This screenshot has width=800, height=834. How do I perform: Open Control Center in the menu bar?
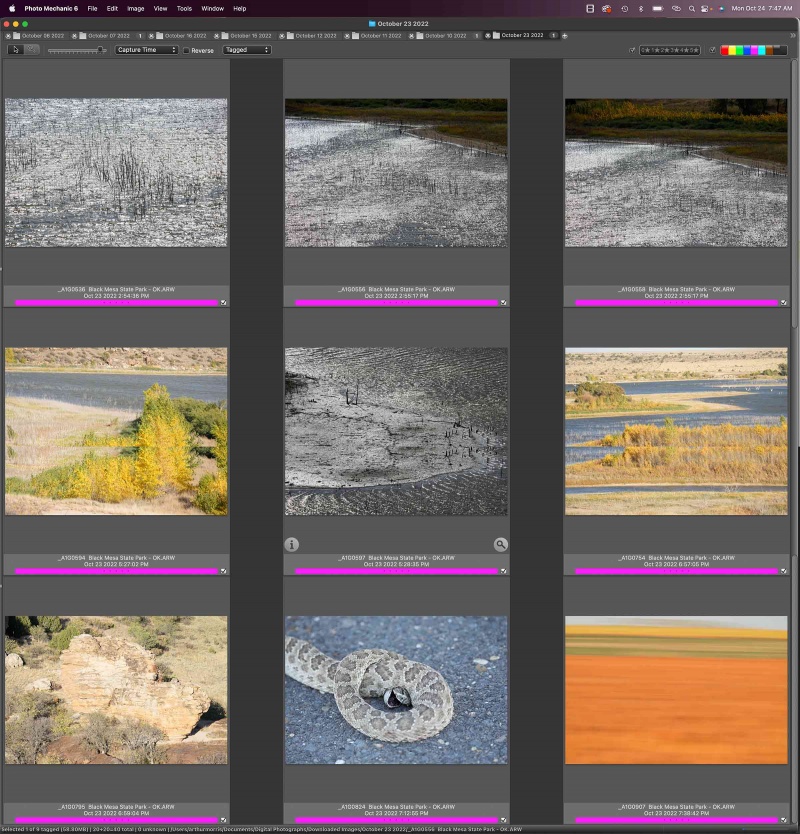[705, 9]
